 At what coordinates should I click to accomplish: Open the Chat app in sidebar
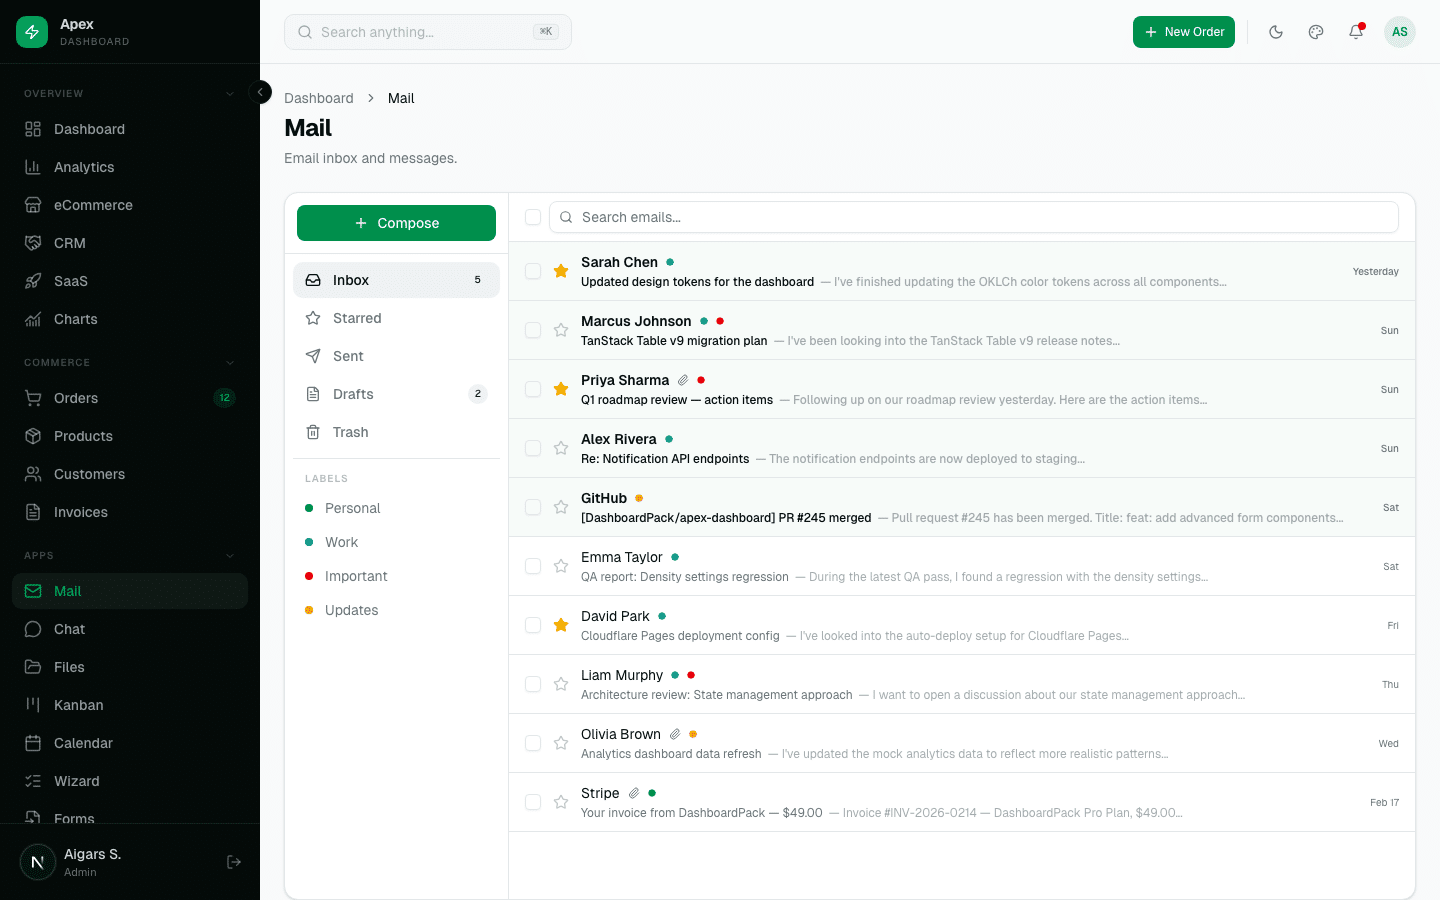[x=69, y=629]
